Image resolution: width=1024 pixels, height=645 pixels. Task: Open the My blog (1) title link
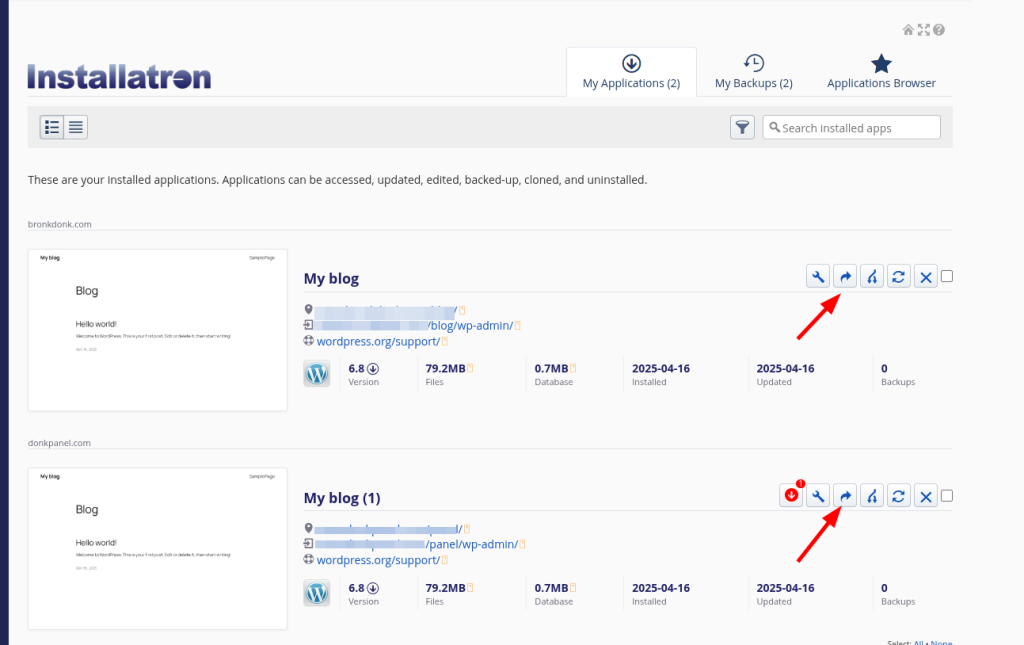coord(342,498)
